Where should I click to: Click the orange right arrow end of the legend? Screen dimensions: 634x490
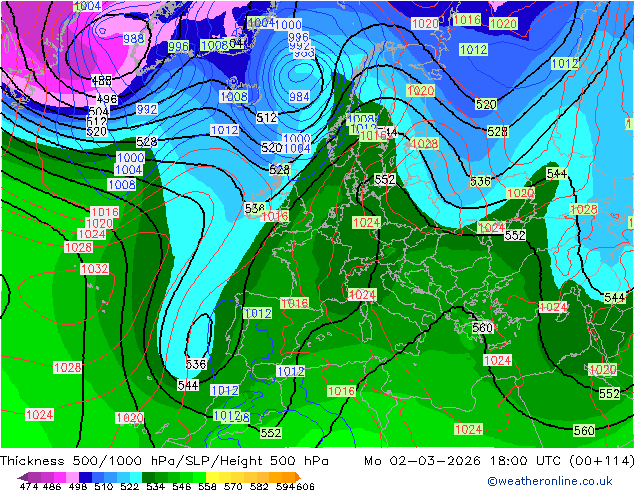(x=298, y=477)
